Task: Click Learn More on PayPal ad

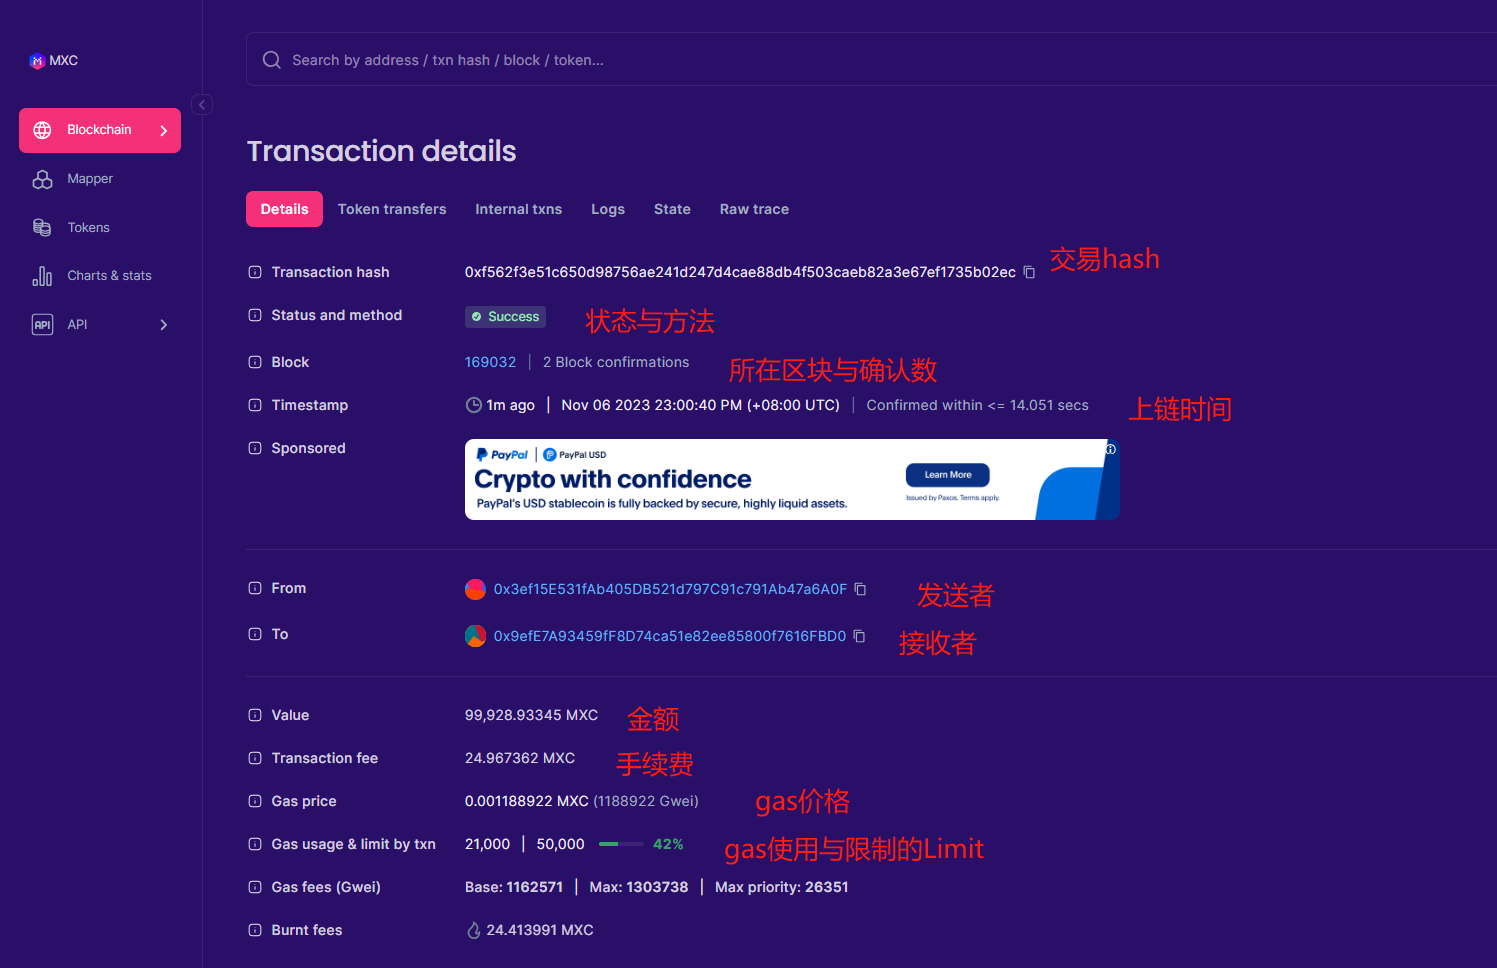Action: pos(947,475)
